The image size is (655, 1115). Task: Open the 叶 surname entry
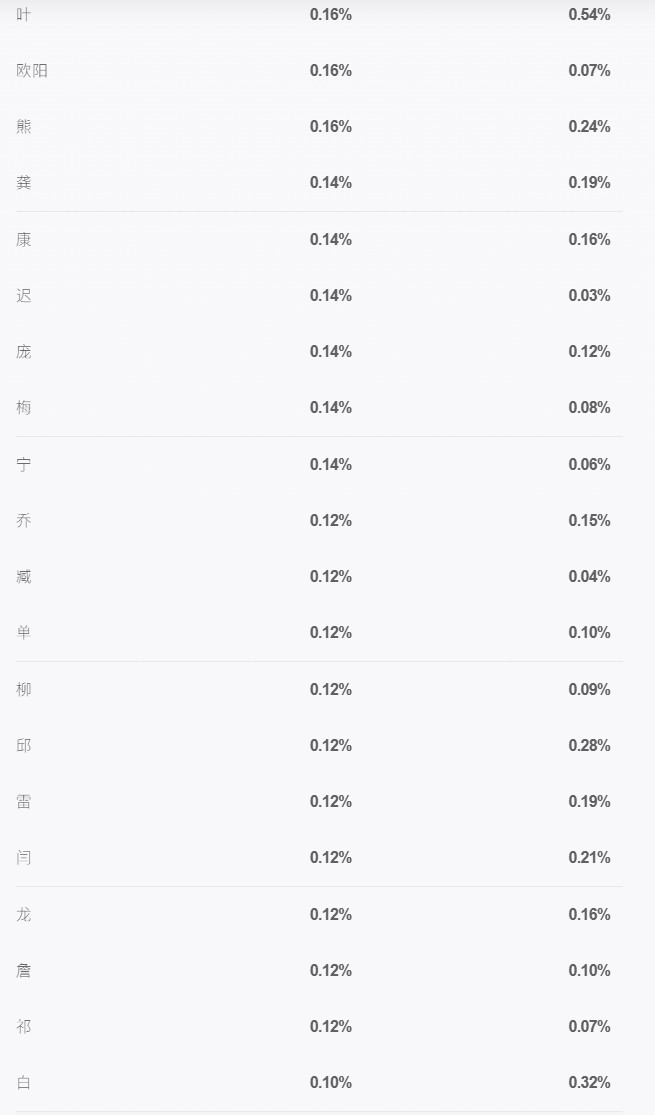[23, 14]
